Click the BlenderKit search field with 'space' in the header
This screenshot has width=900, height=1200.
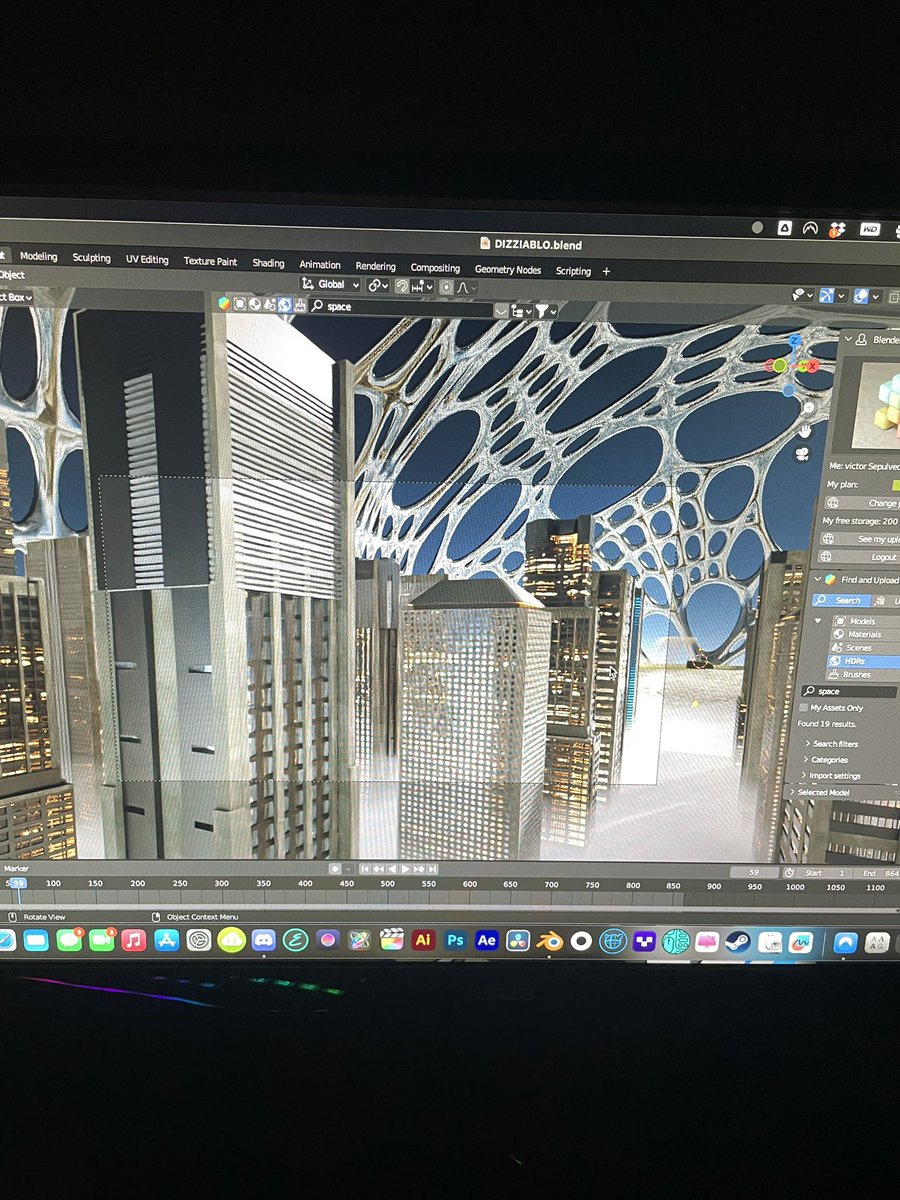point(400,307)
